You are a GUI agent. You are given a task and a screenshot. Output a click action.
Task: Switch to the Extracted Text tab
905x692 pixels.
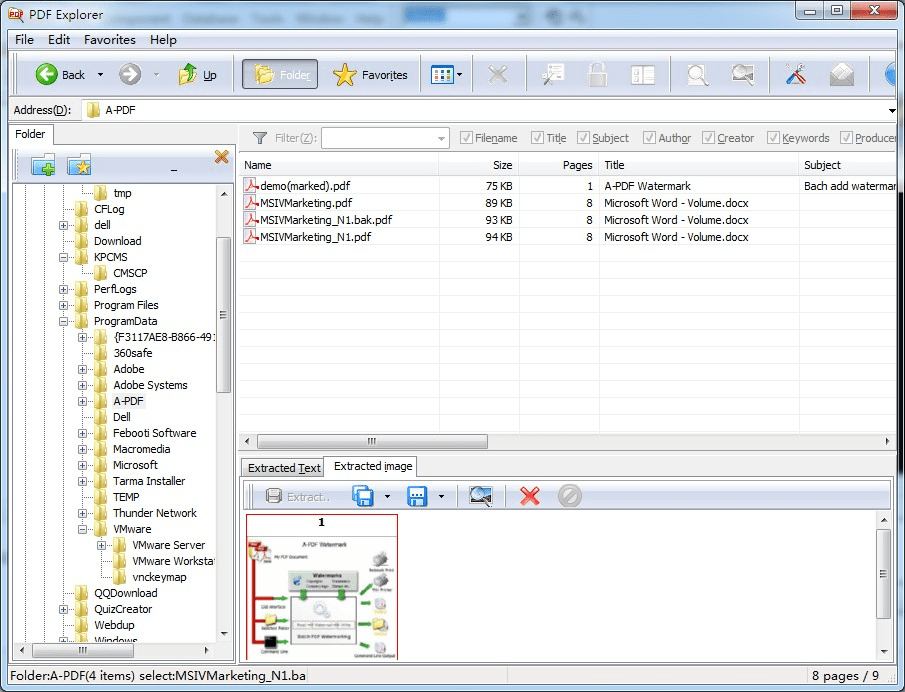click(283, 467)
